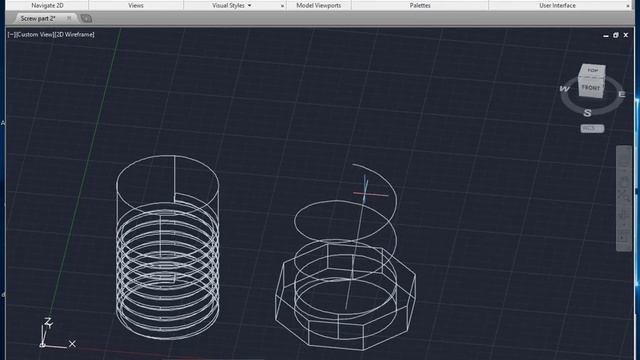The width and height of the screenshot is (640, 360).
Task: Close the drawing viewport window
Action: 625,35
